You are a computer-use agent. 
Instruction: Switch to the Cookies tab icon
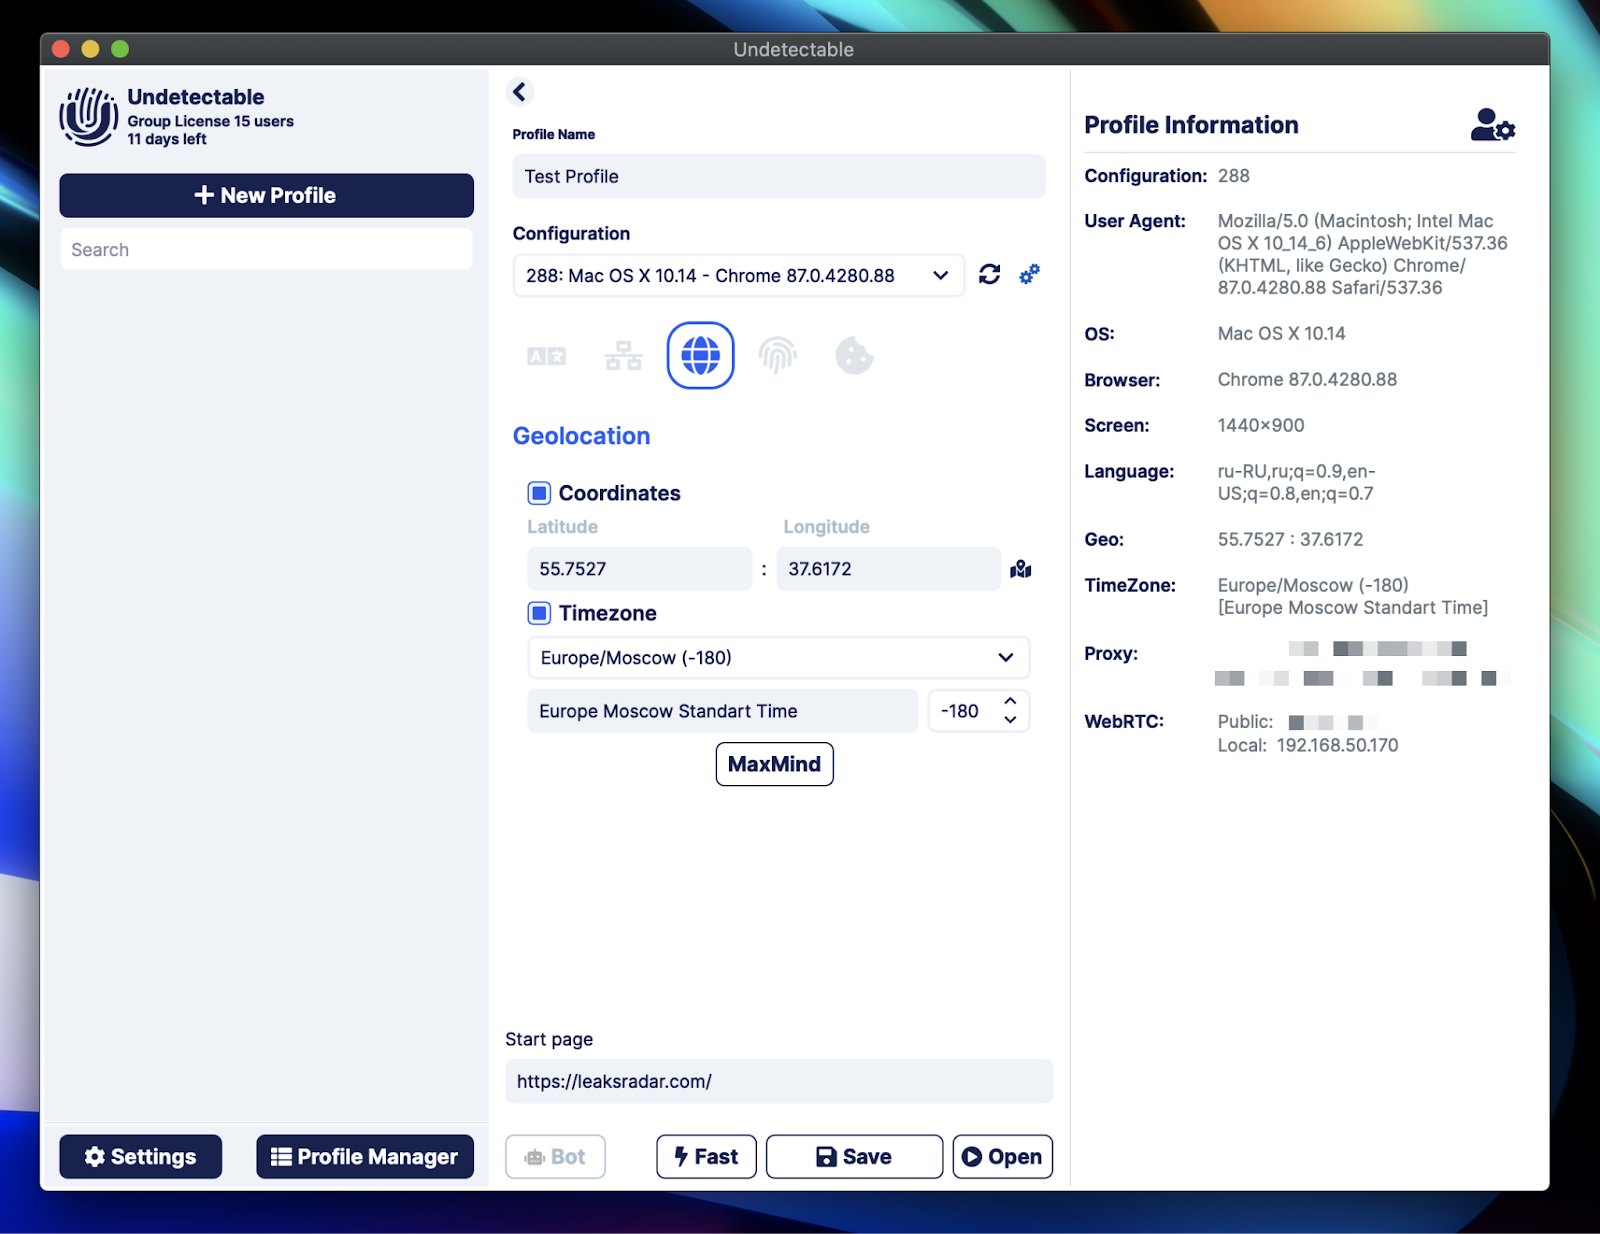click(x=854, y=356)
